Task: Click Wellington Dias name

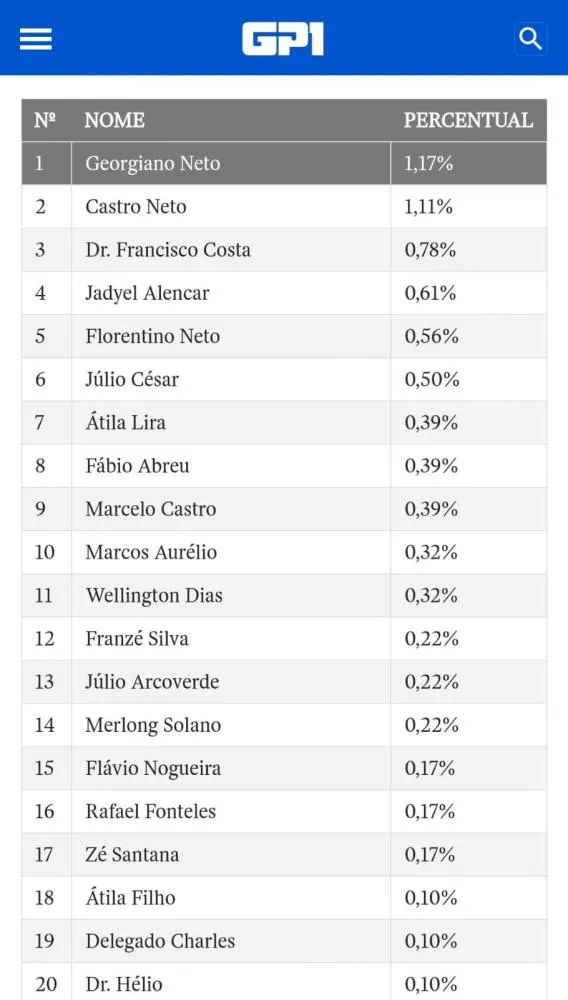Action: [x=154, y=595]
